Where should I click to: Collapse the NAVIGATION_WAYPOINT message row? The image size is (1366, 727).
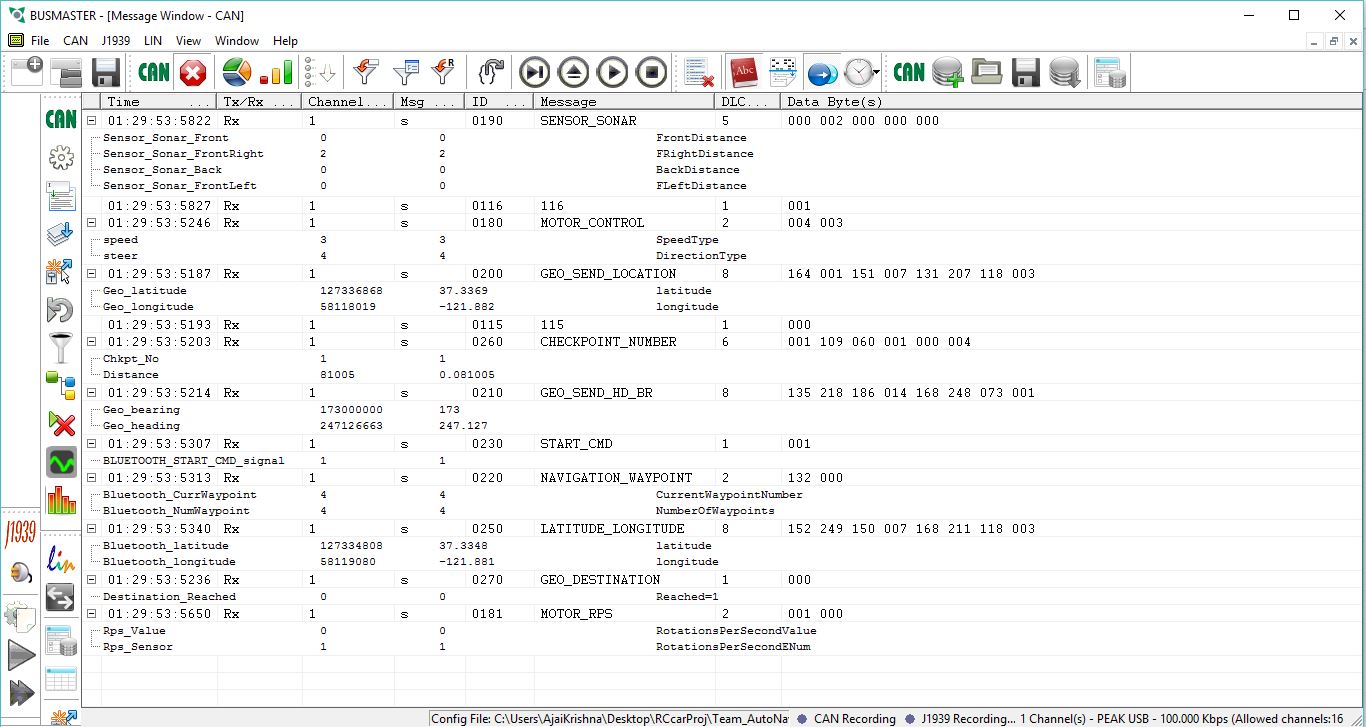pyautogui.click(x=91, y=478)
